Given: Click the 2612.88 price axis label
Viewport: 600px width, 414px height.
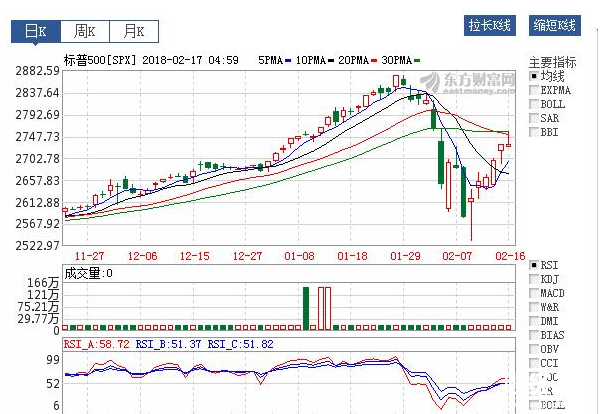Looking at the screenshot, I should pos(38,202).
